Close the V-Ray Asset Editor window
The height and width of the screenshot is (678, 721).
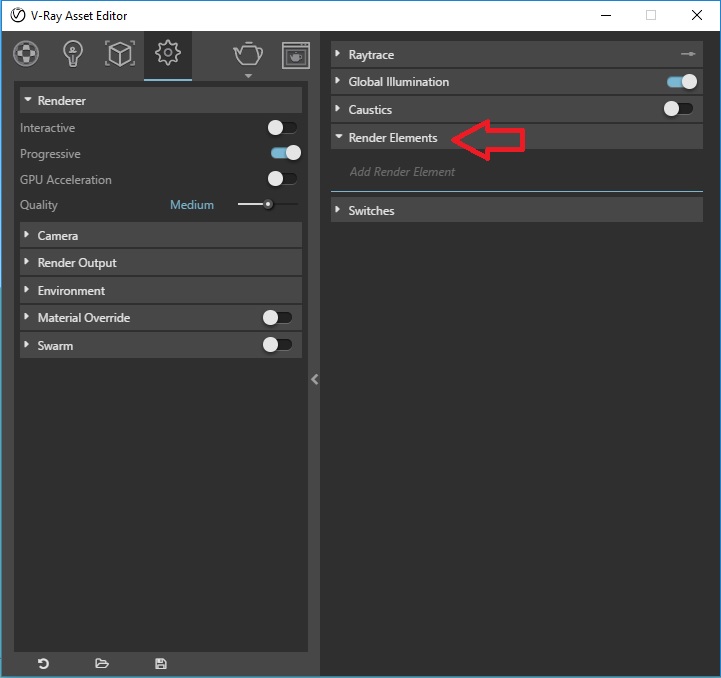697,15
